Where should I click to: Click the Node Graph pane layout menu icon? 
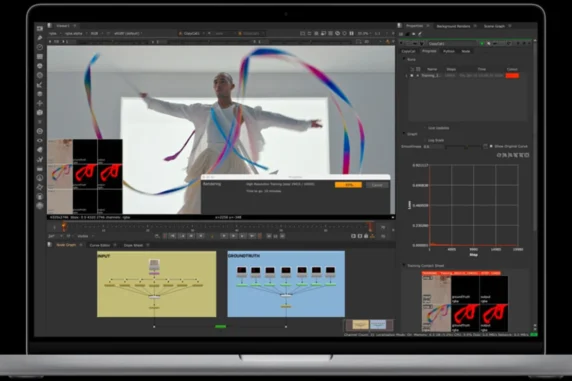pos(50,245)
